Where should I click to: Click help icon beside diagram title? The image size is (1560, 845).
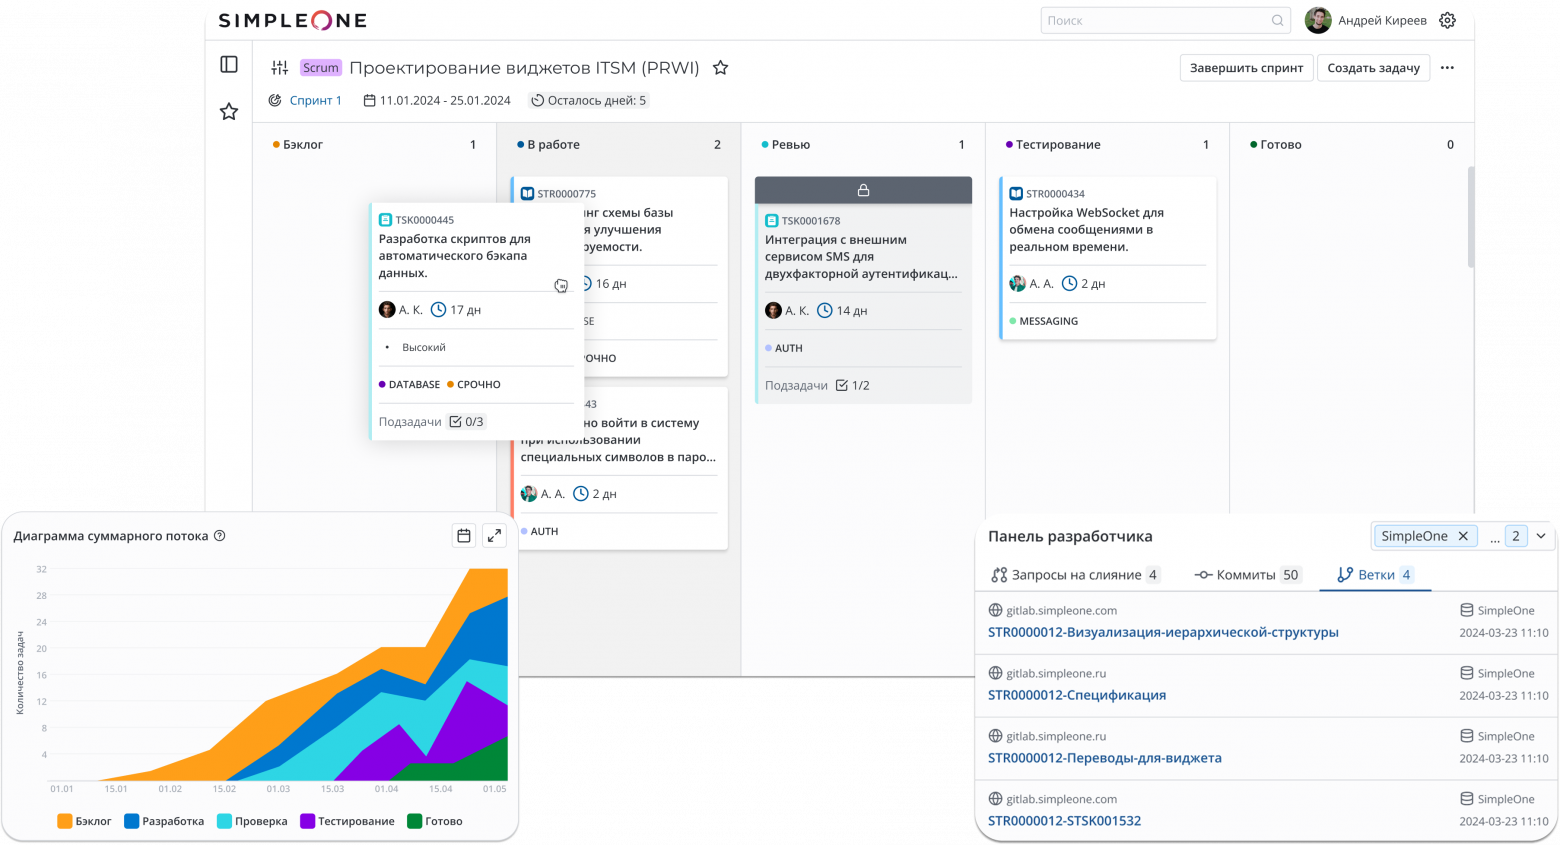(220, 536)
